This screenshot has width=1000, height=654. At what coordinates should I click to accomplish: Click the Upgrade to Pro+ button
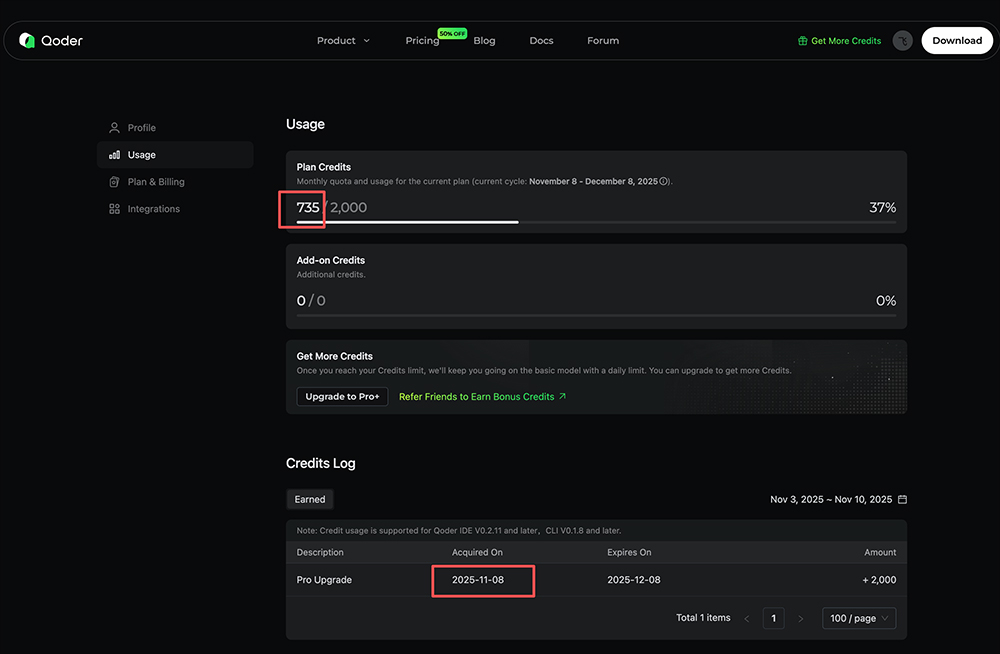click(342, 397)
